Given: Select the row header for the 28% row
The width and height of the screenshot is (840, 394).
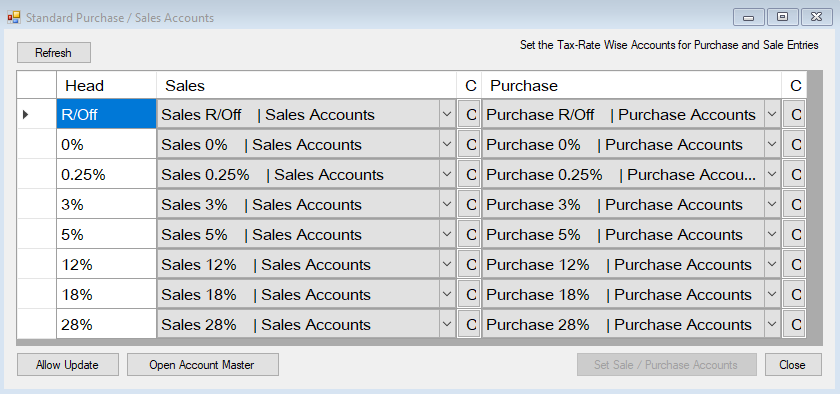Looking at the screenshot, I should (x=36, y=325).
